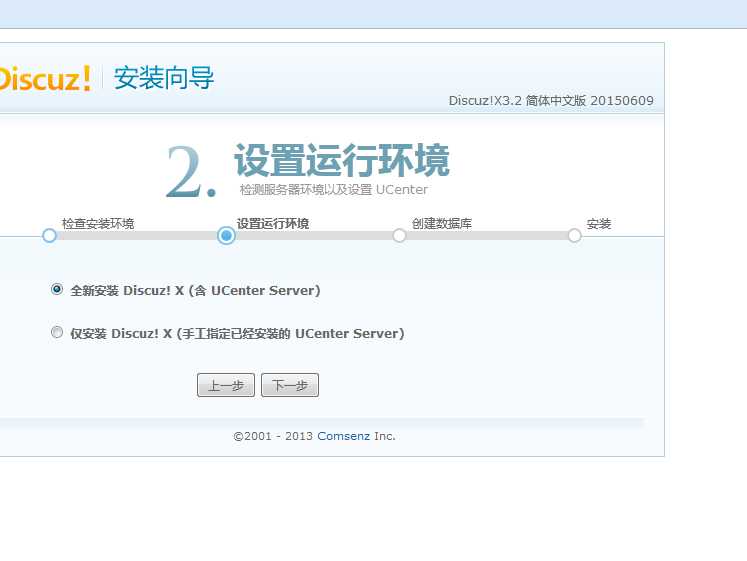Image resolution: width=747 pixels, height=561 pixels.
Task: Click the 上一步 button
Action: [x=226, y=385]
